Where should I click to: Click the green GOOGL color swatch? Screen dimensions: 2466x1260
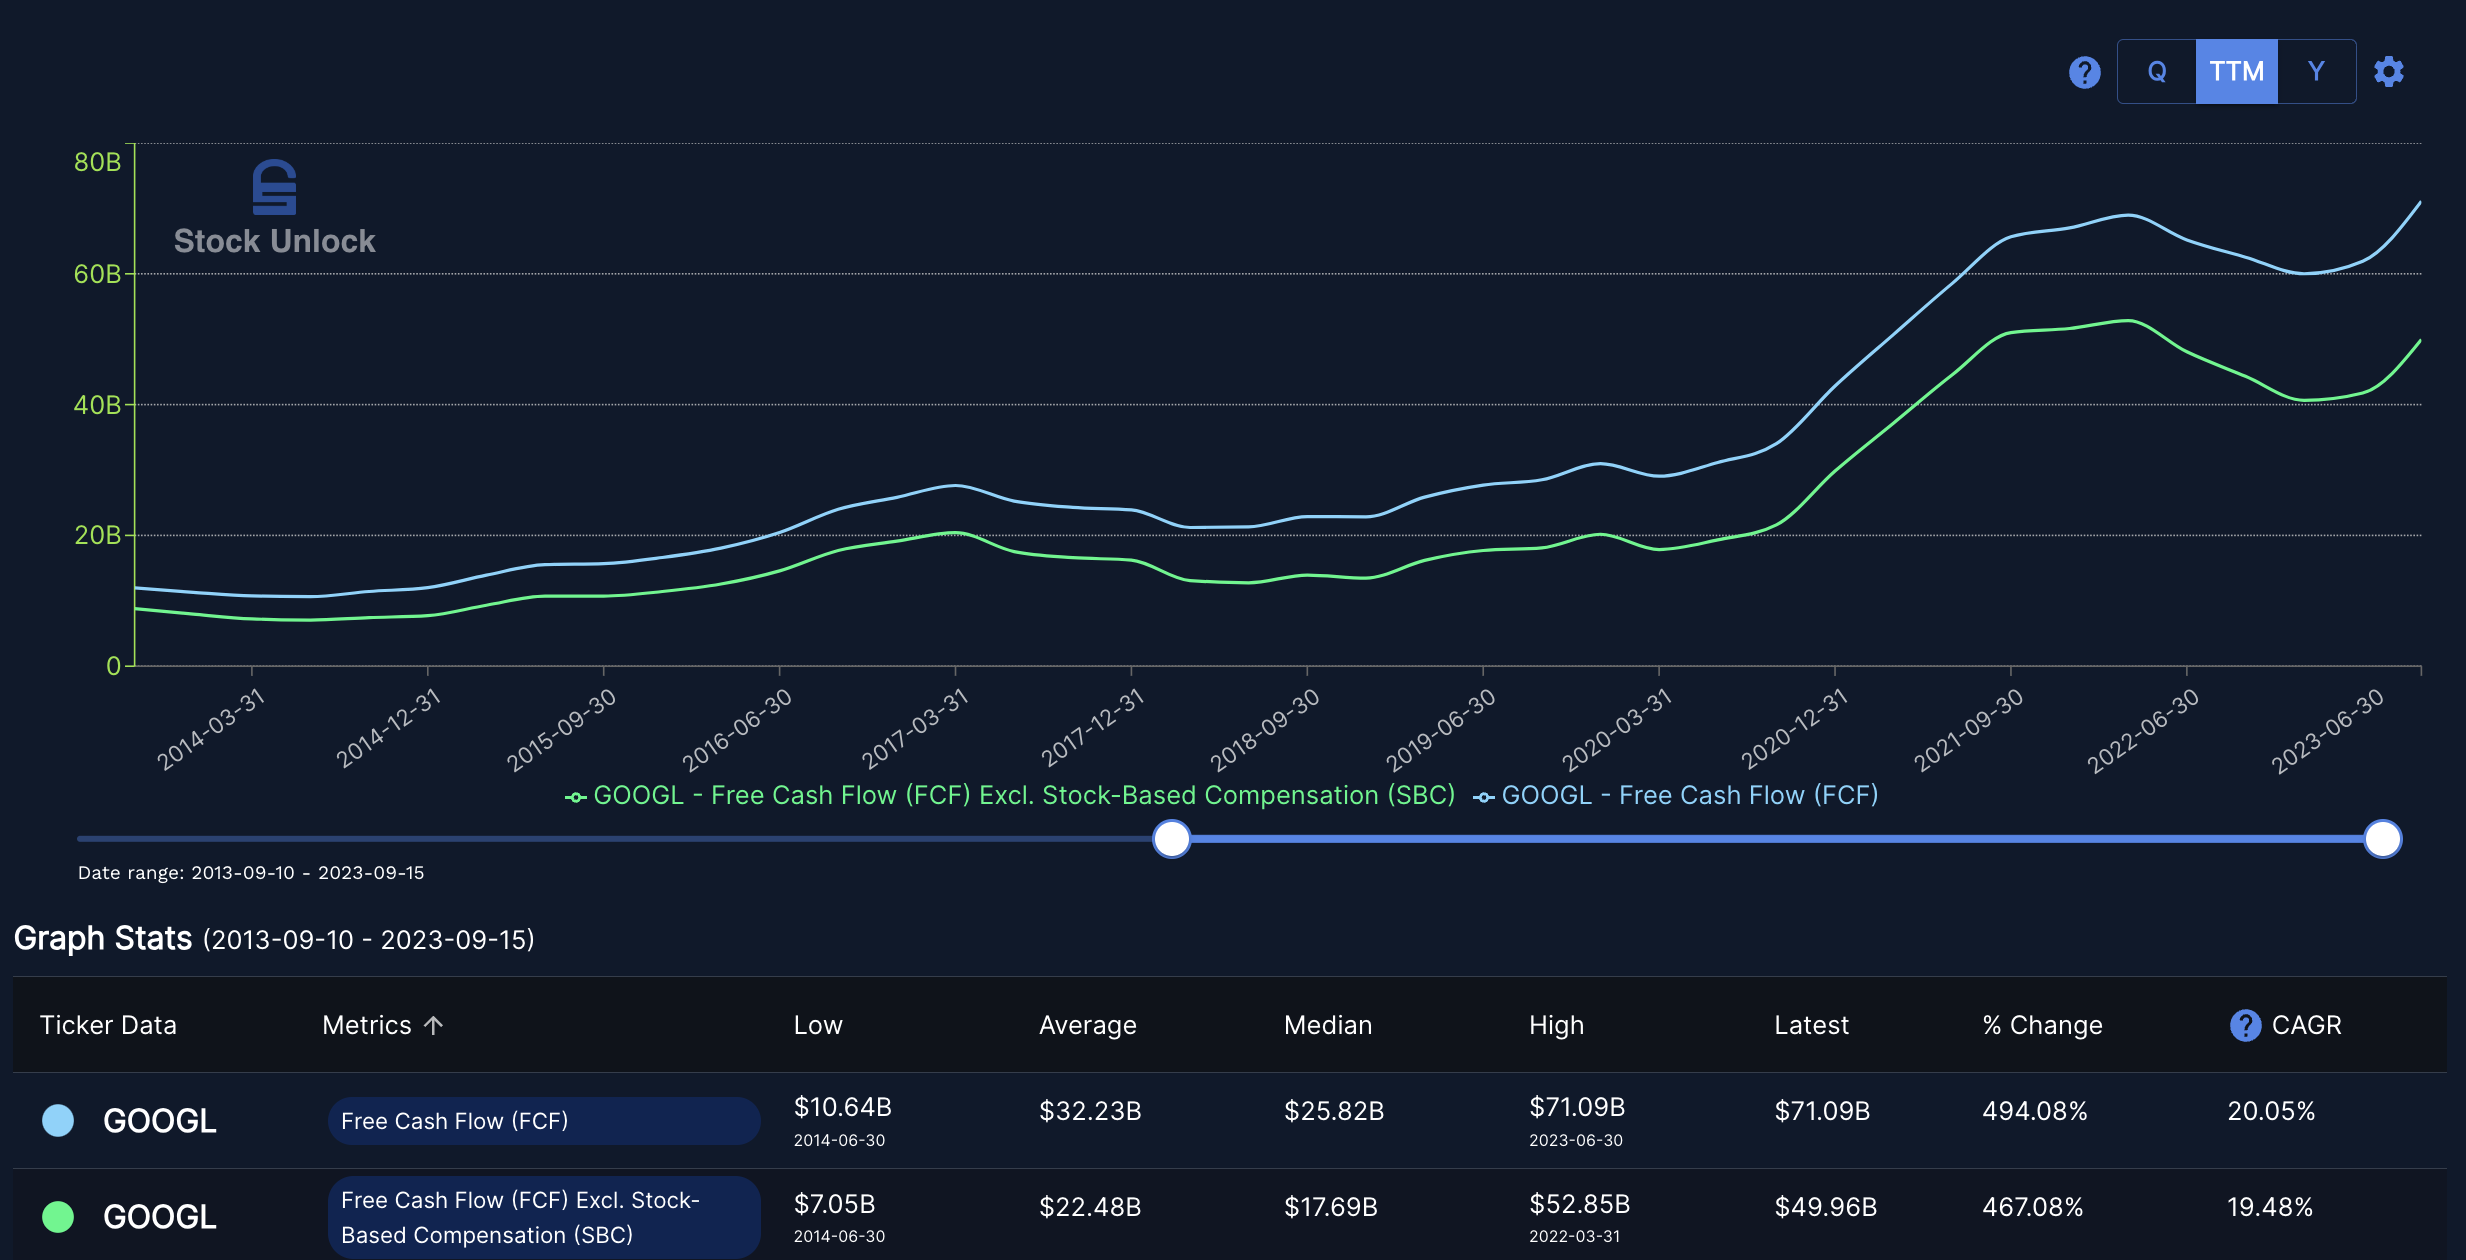pyautogui.click(x=58, y=1217)
